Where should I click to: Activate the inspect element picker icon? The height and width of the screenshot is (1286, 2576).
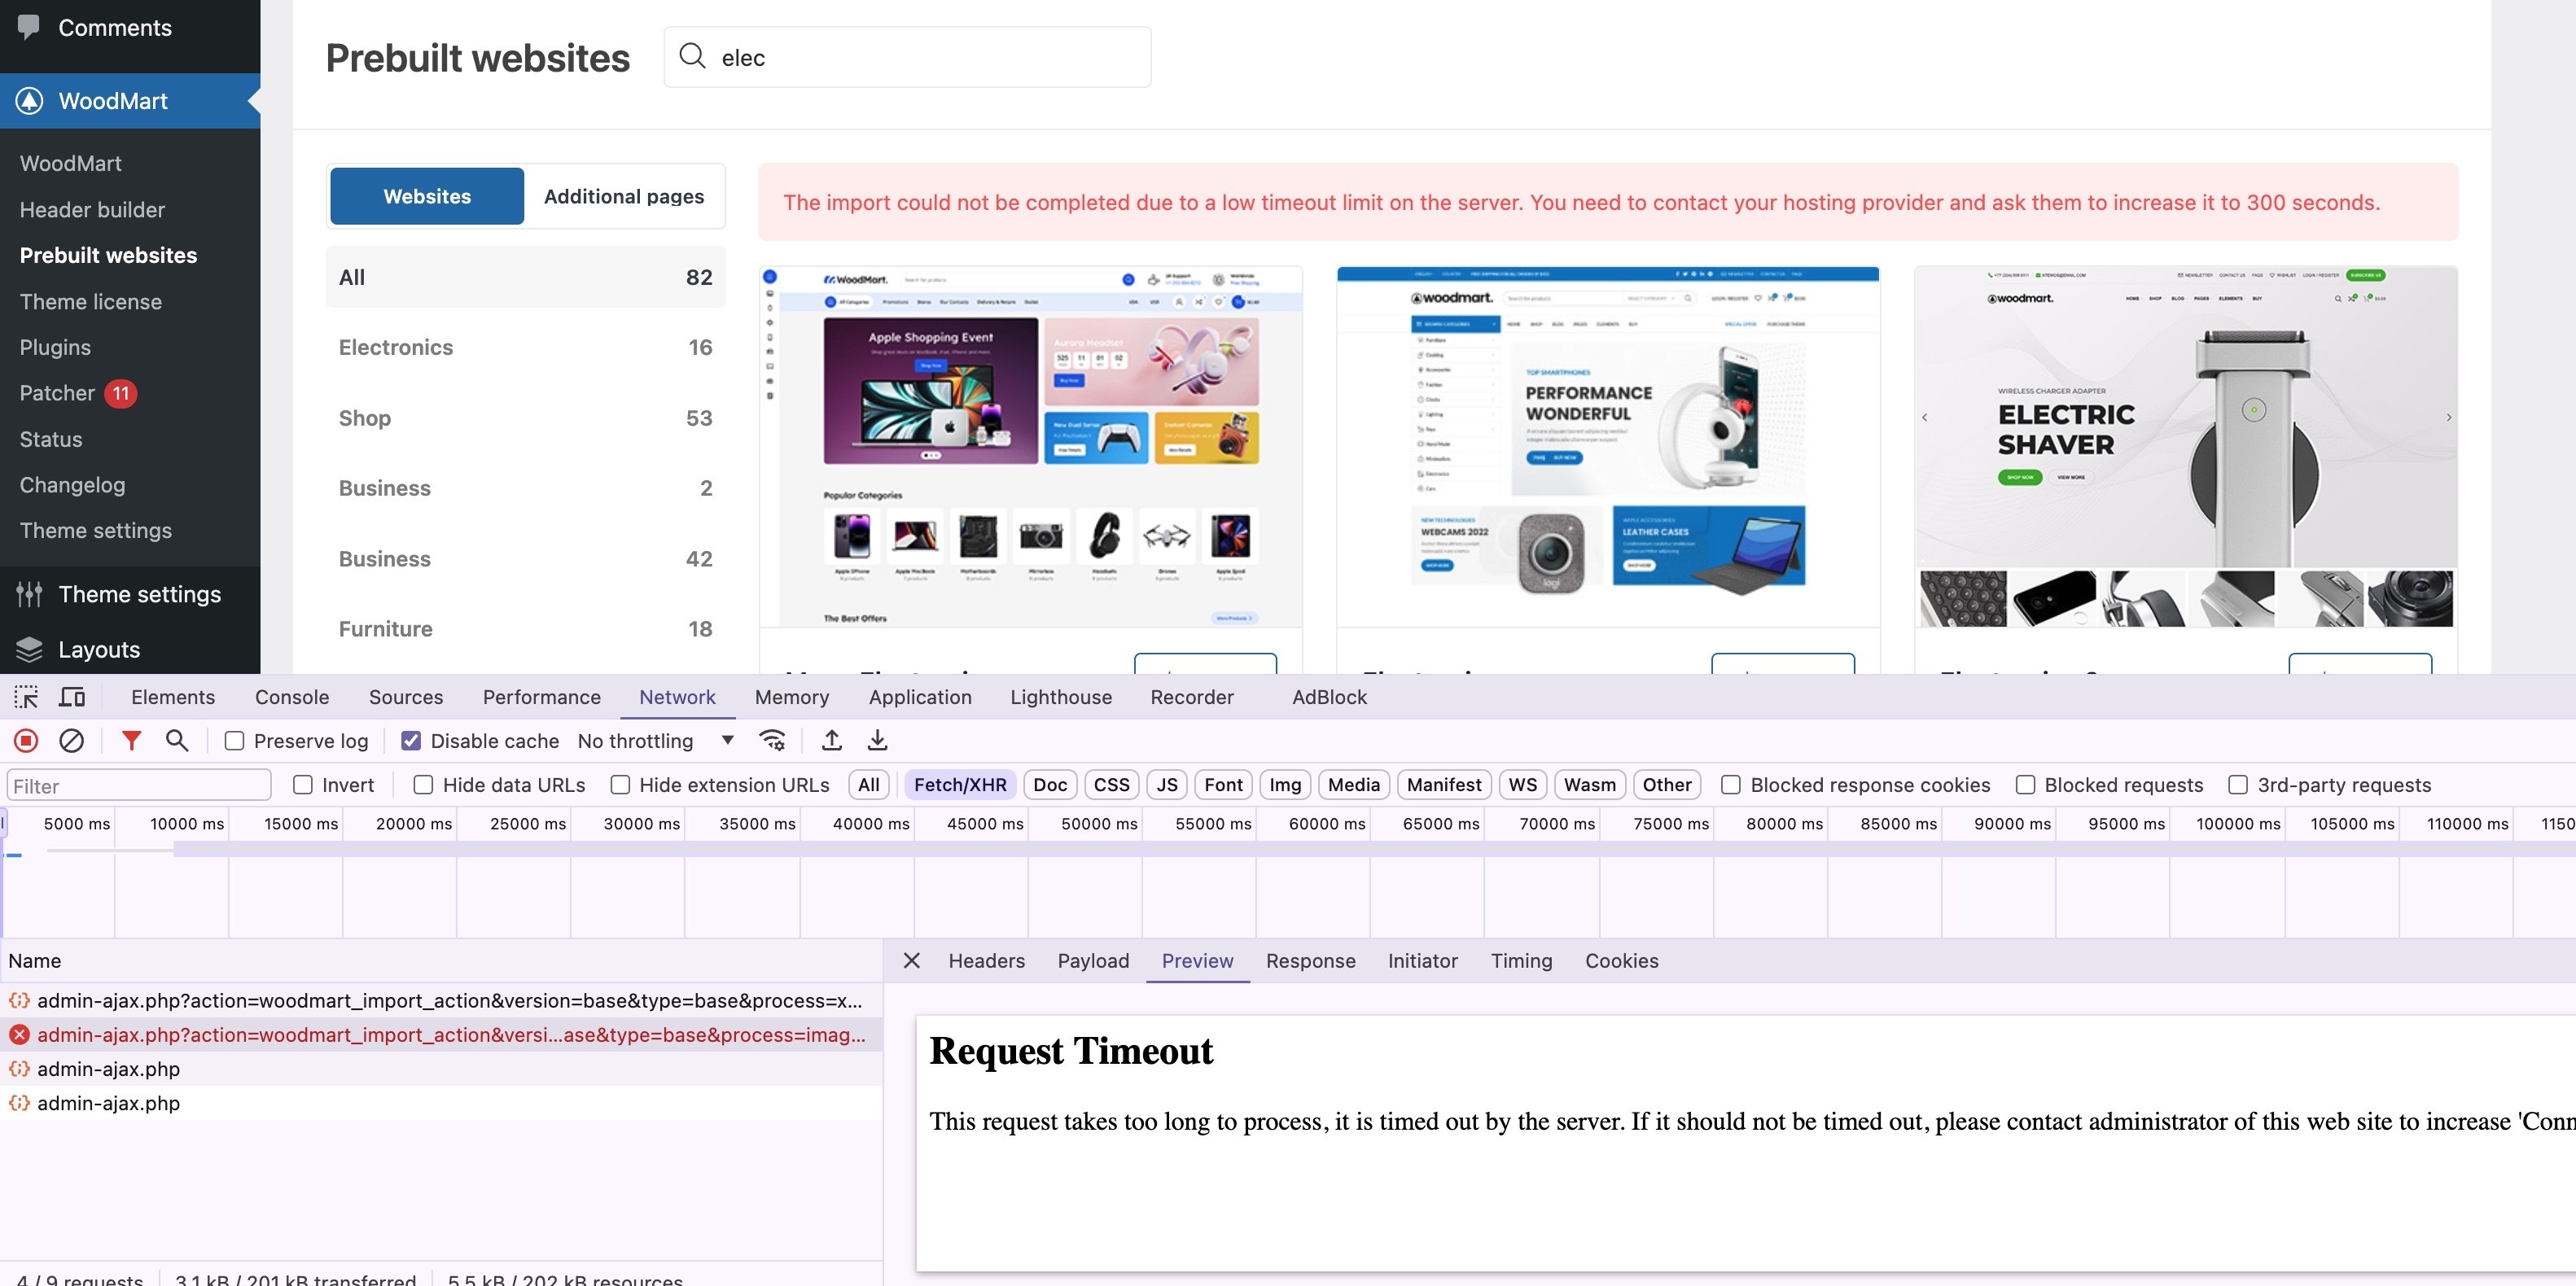26,697
